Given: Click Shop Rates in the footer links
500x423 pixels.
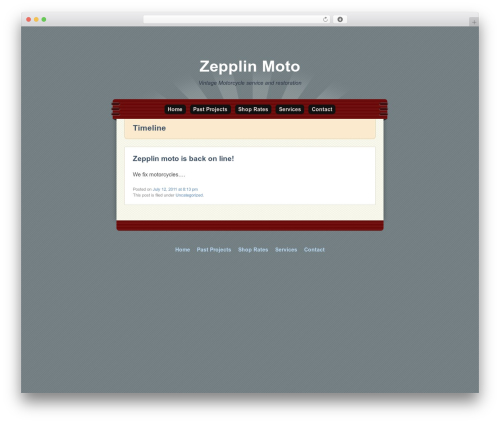Looking at the screenshot, I should pos(253,250).
